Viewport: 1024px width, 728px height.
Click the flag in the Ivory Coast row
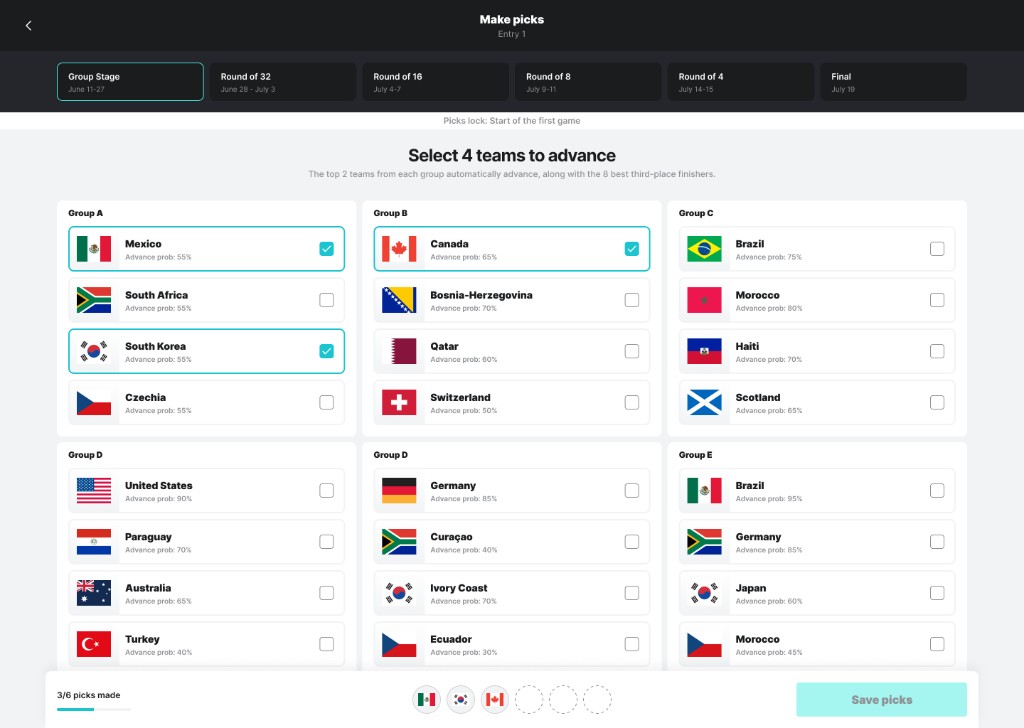tap(399, 593)
